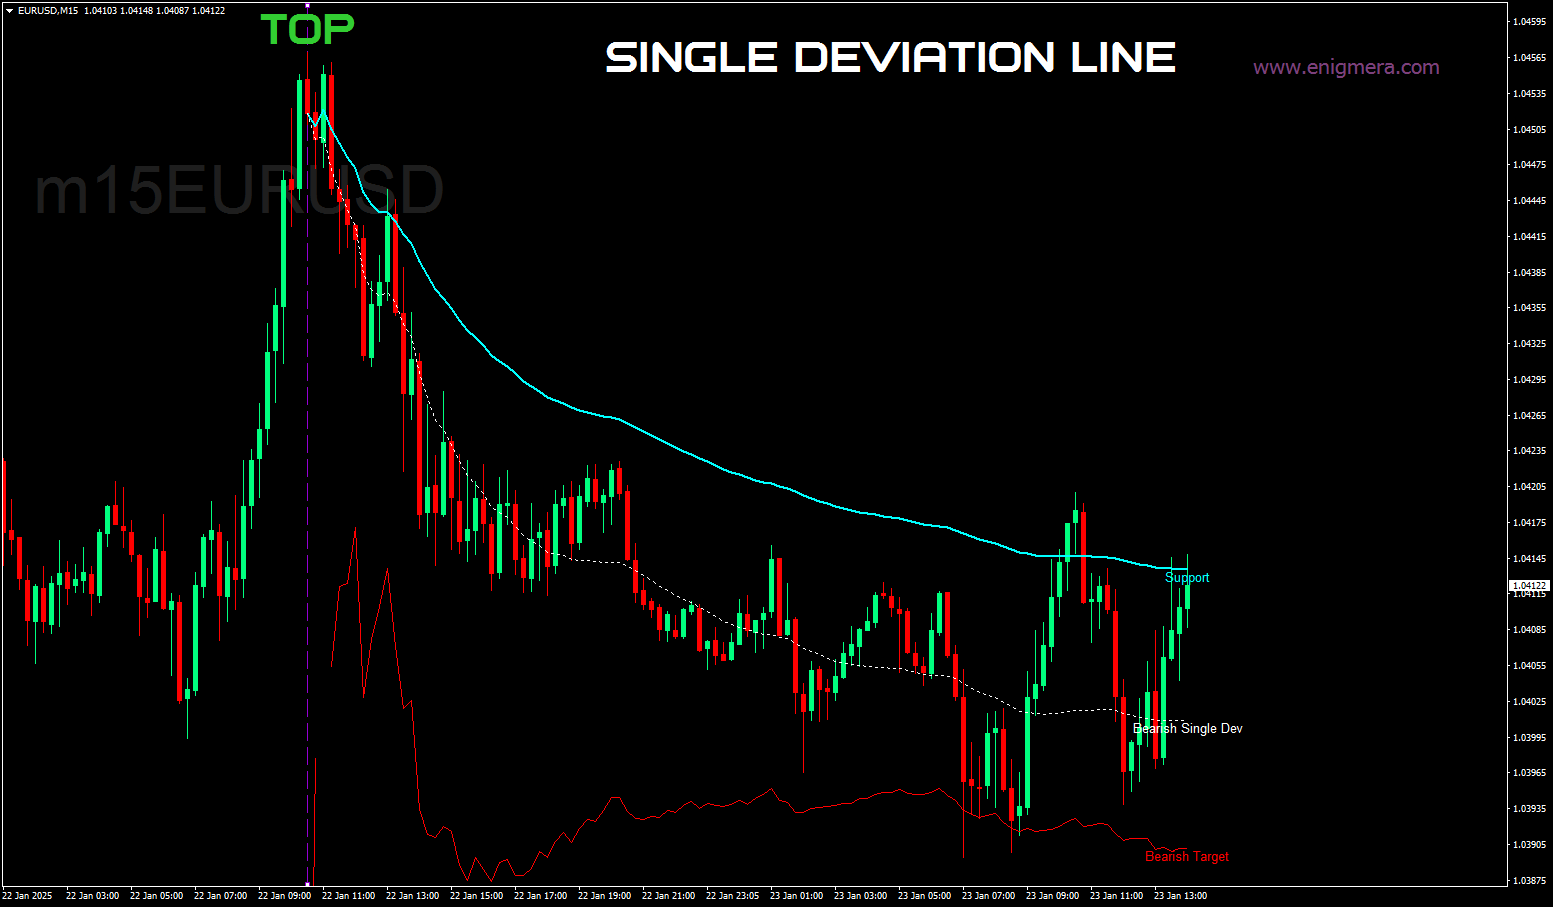
Task: Click the 1.04355 price axis label
Action: (x=1530, y=308)
